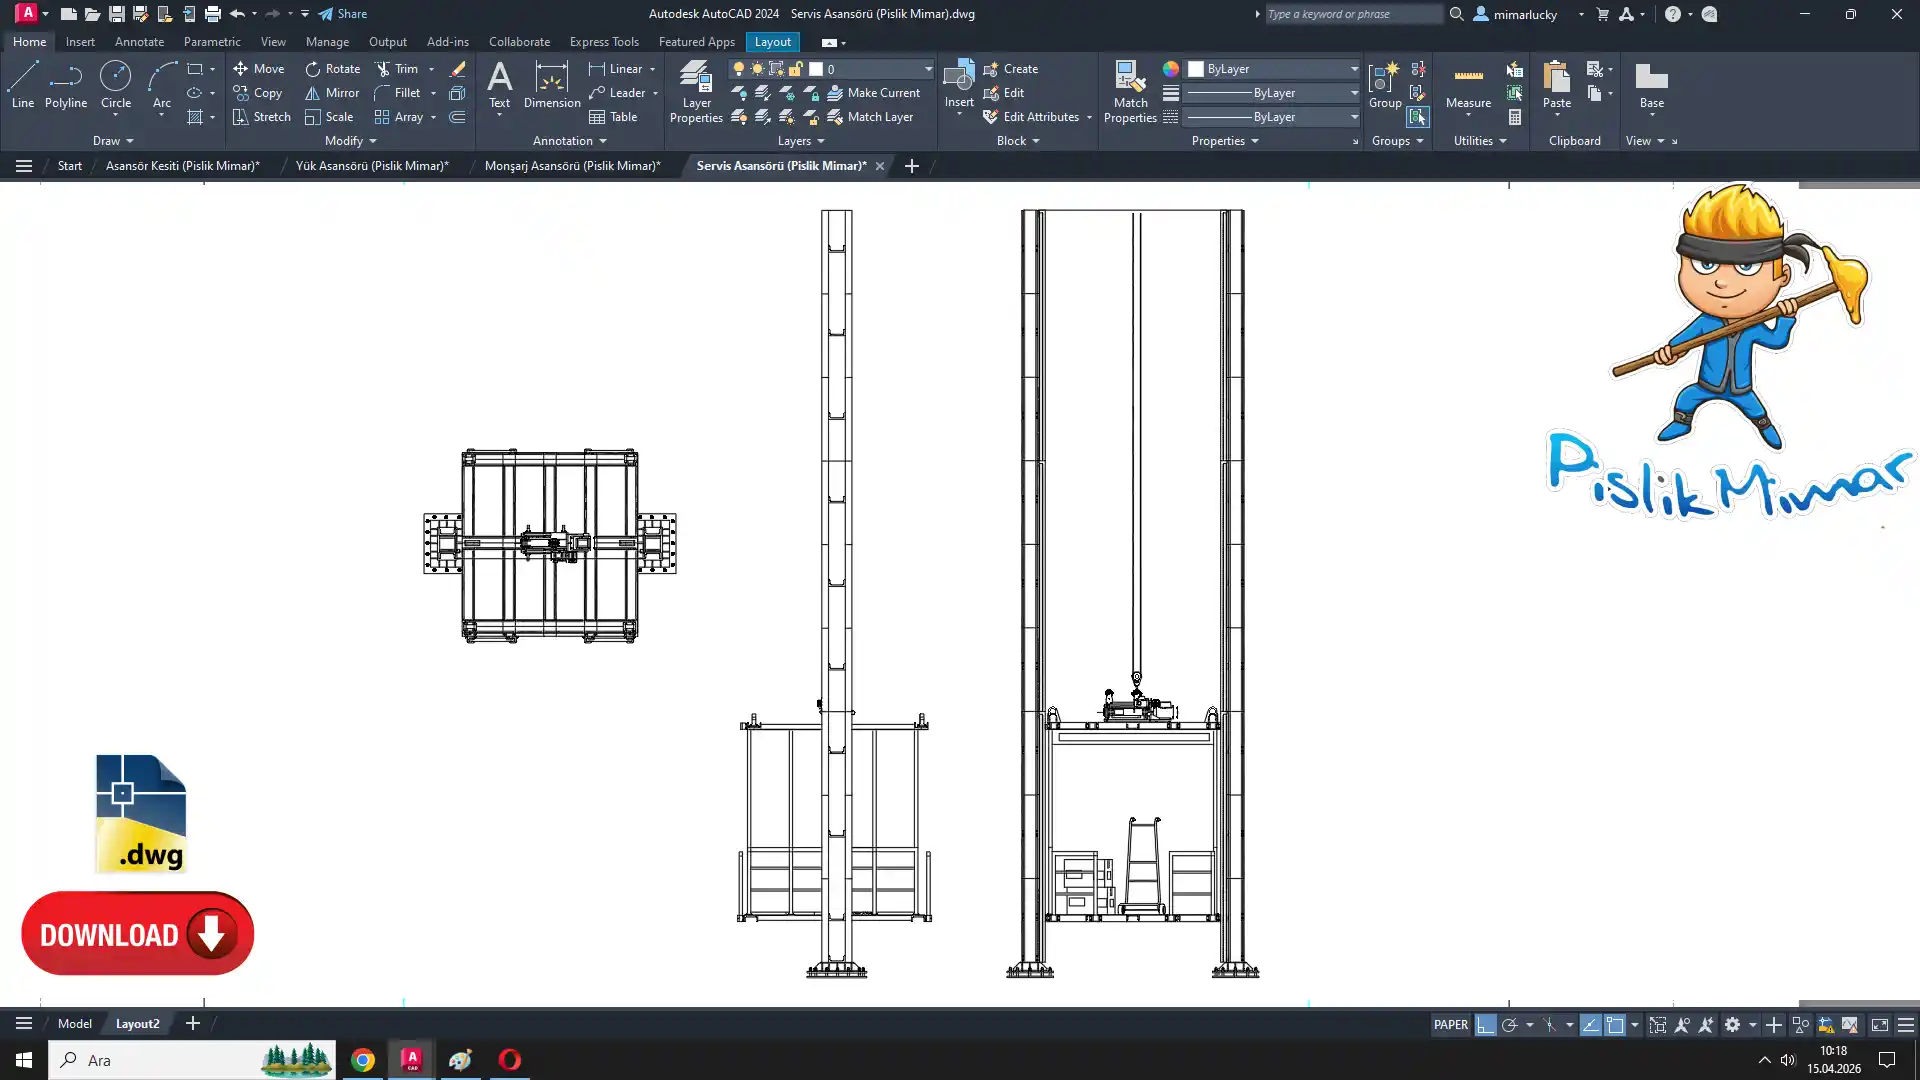Toggle PAPER space button
The width and height of the screenshot is (1920, 1080).
[1450, 1024]
